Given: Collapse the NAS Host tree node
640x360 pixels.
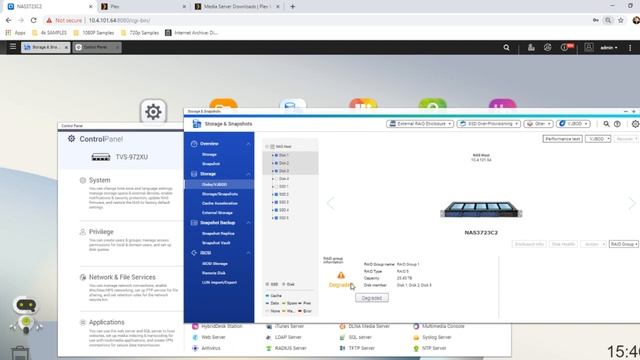Looking at the screenshot, I should pyautogui.click(x=267, y=147).
